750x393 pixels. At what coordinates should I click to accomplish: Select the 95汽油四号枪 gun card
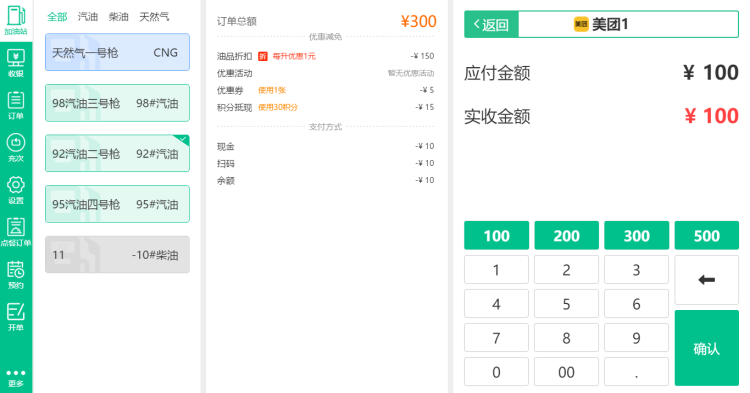[117, 204]
